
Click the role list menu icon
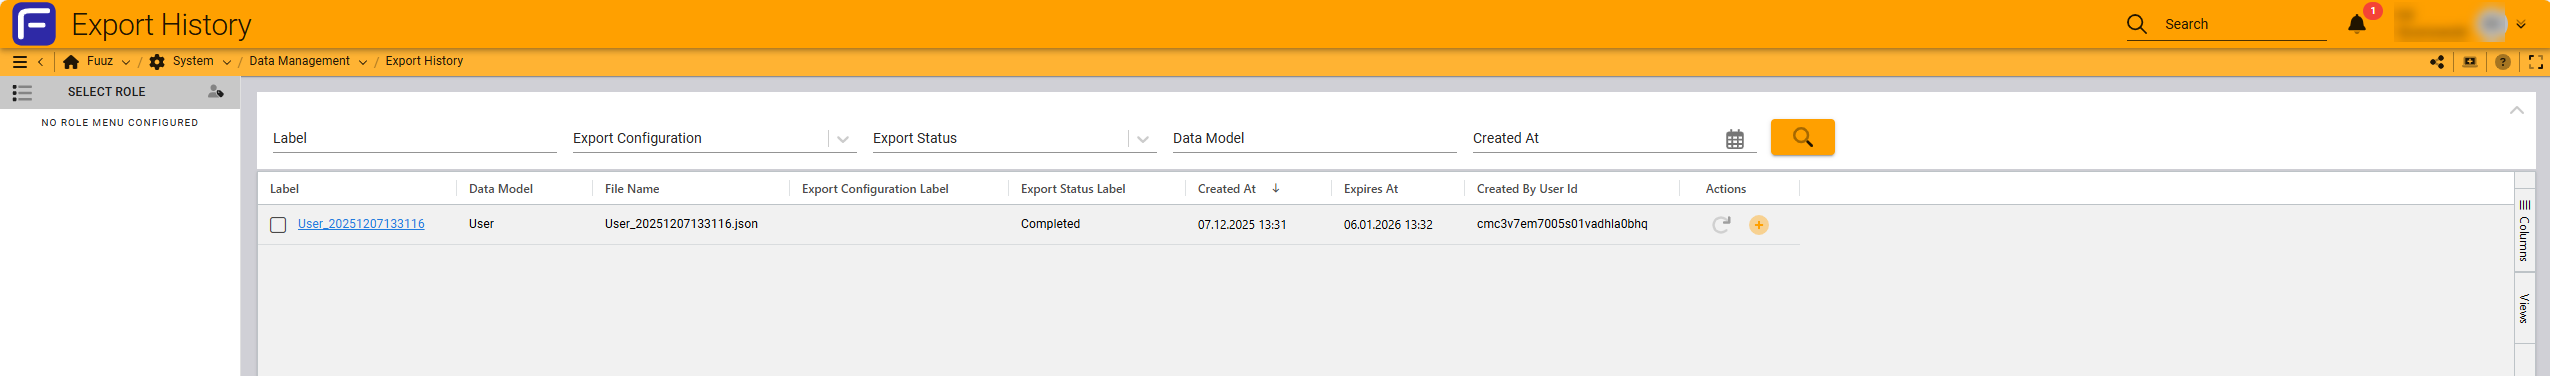(22, 93)
